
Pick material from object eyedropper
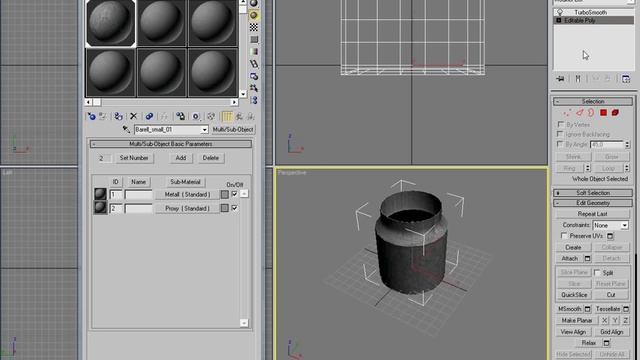pos(126,130)
